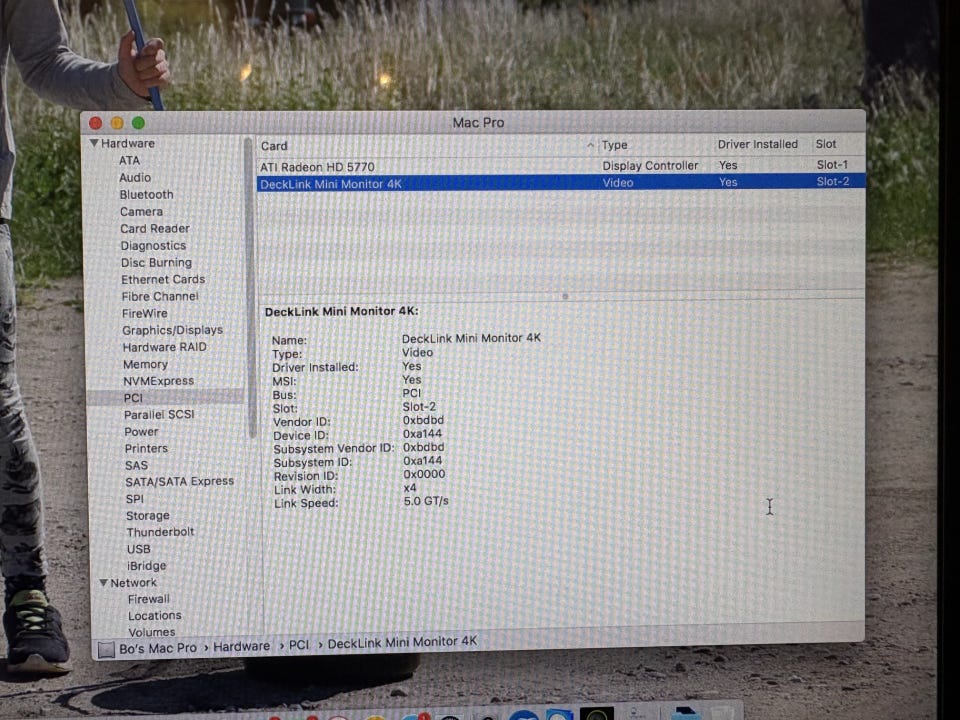Image resolution: width=960 pixels, height=720 pixels.
Task: Open Fibre Channel section
Action: coord(160,296)
